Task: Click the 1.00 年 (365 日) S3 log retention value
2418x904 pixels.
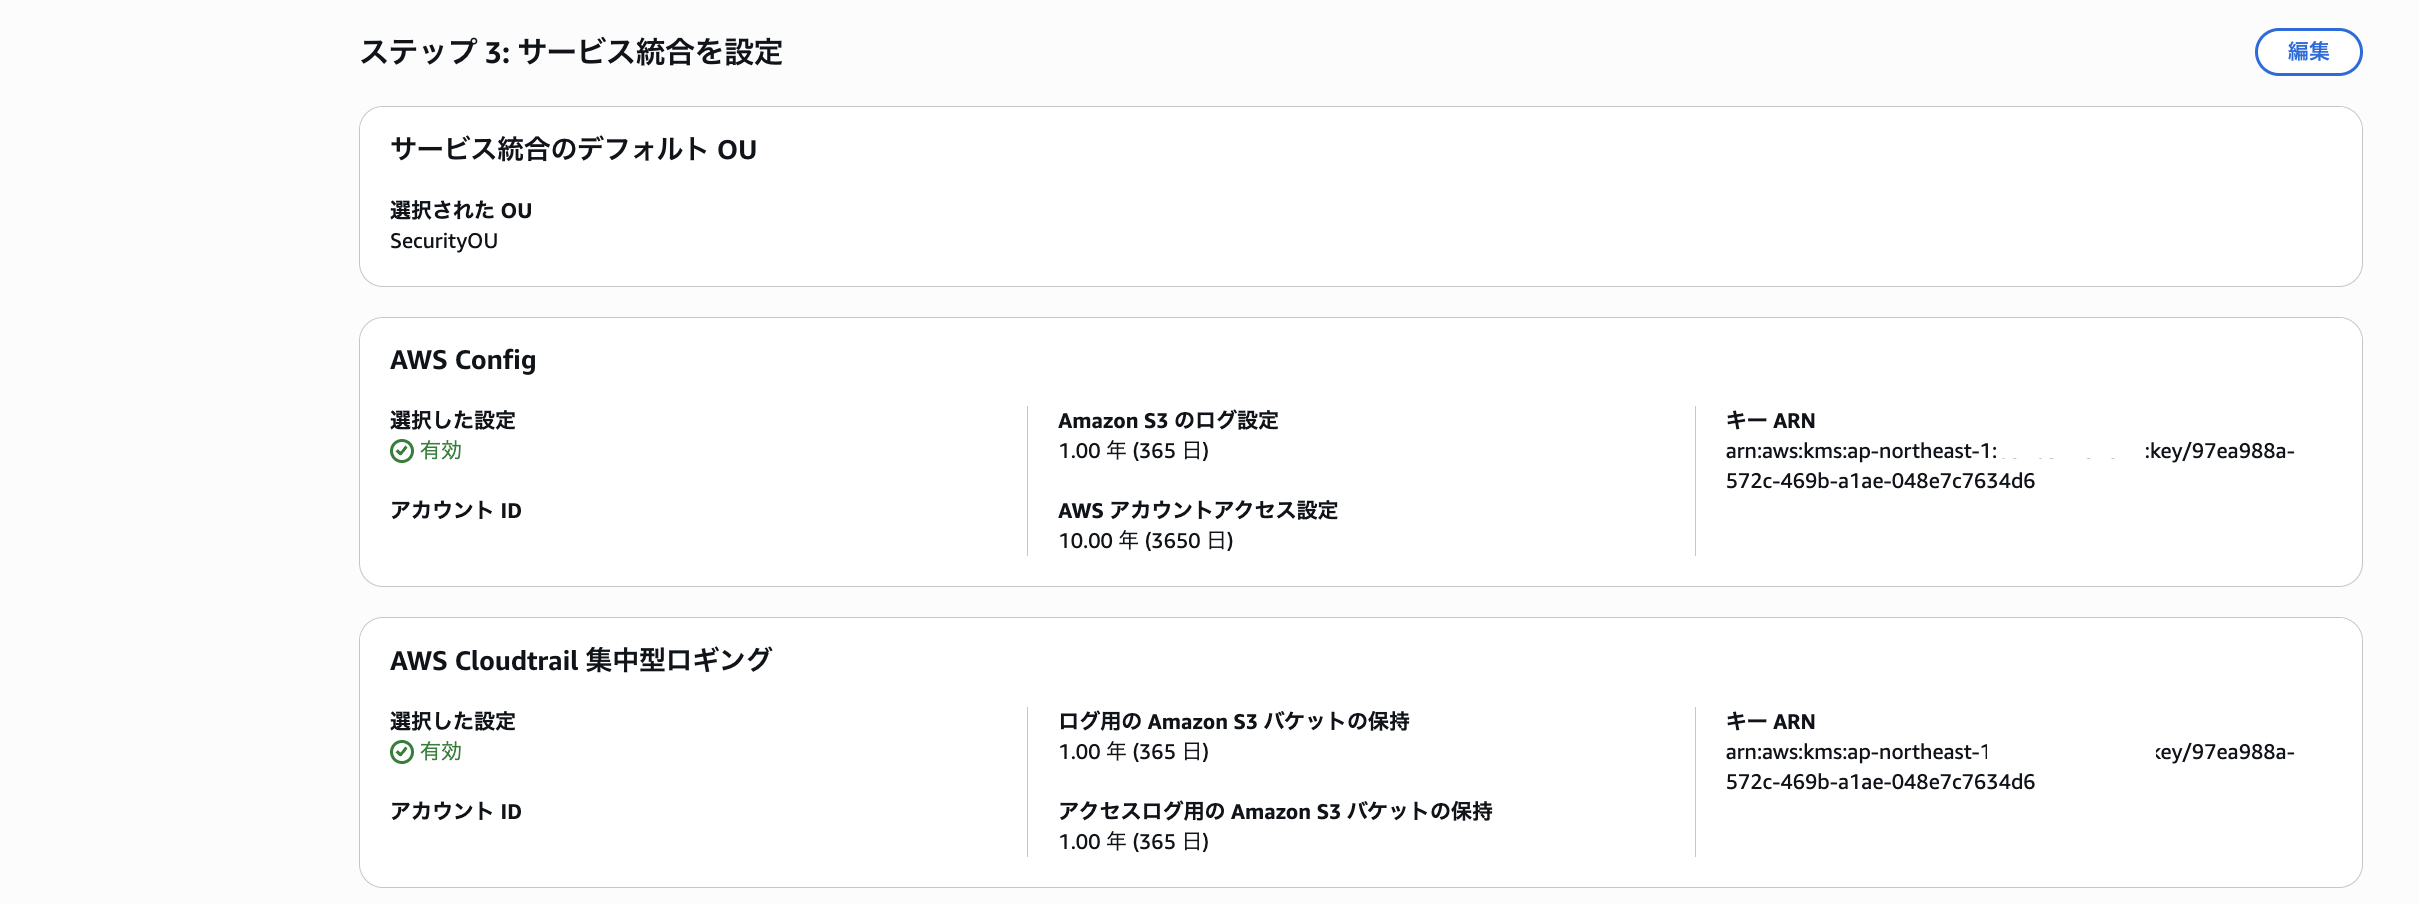Action: (1133, 451)
